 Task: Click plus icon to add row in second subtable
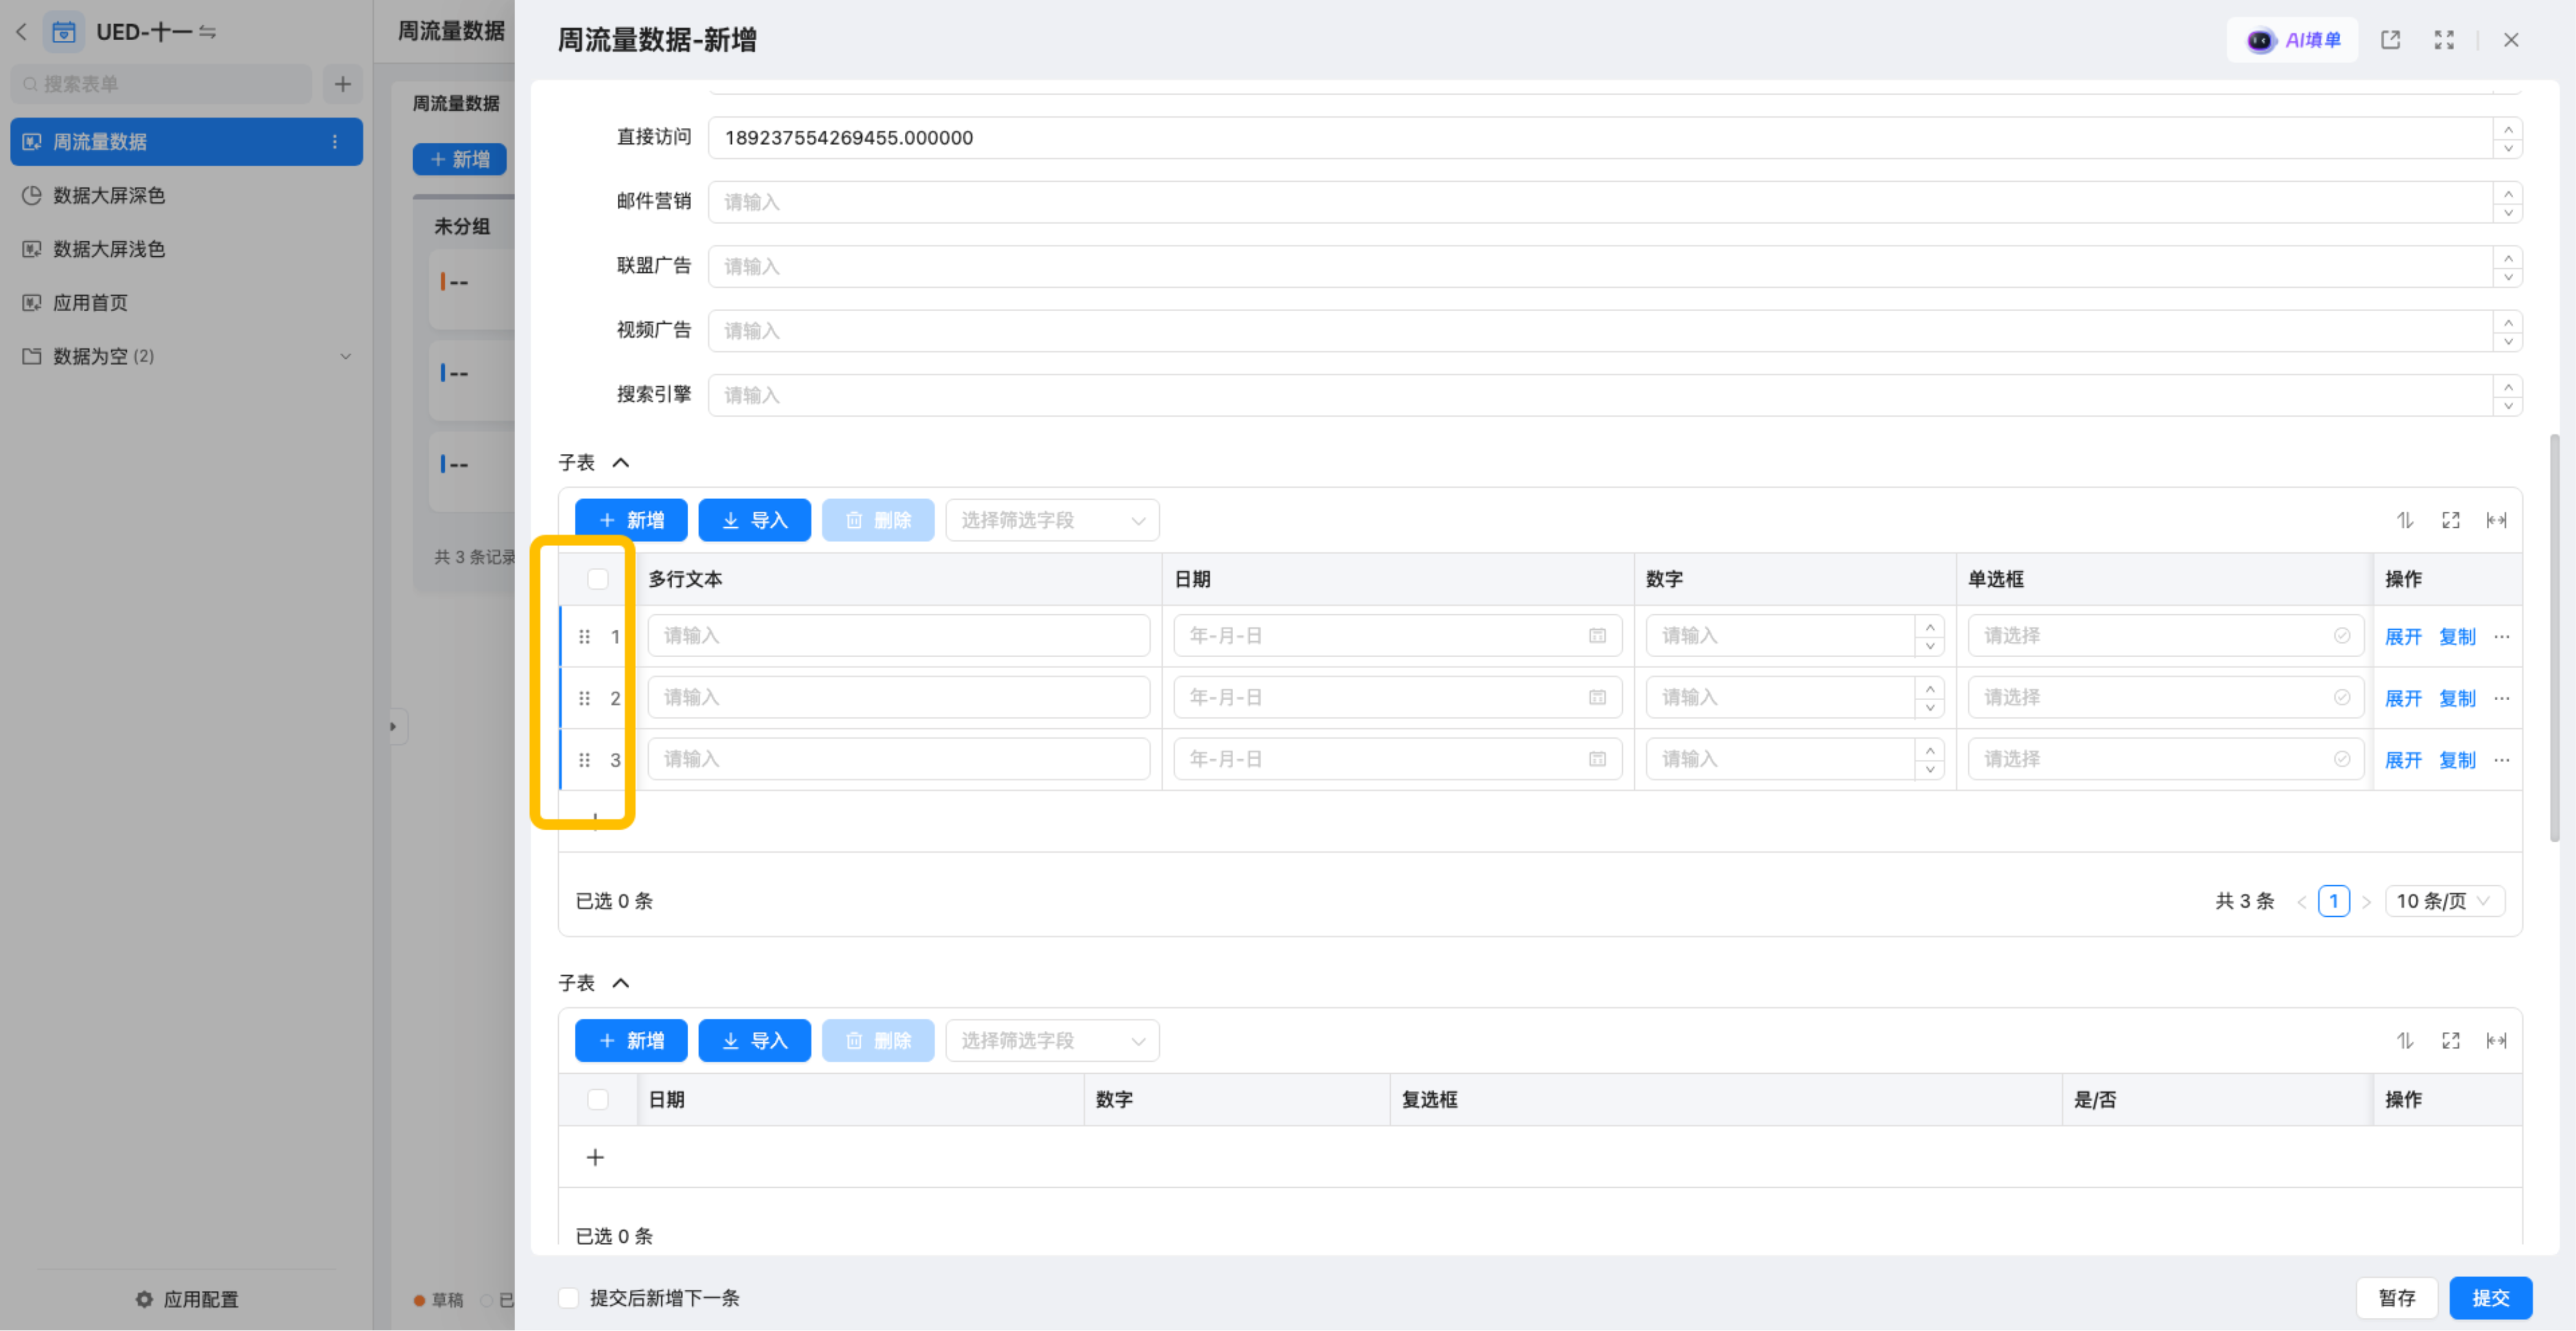pyautogui.click(x=595, y=1158)
